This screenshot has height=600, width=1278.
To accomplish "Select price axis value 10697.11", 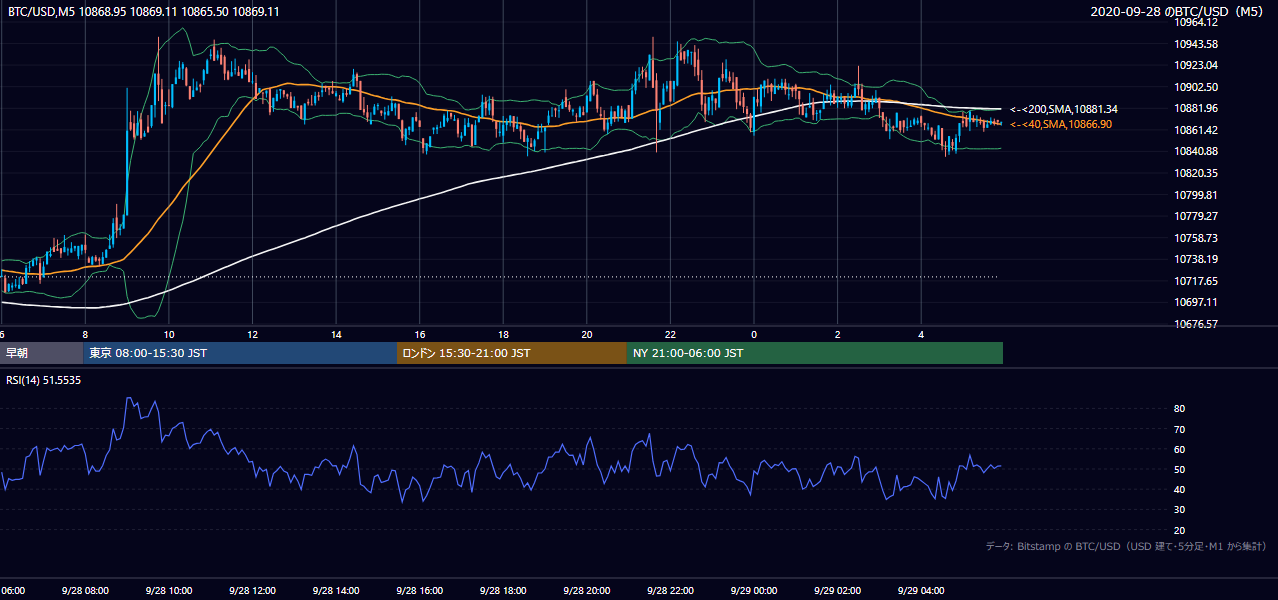I will (x=1197, y=302).
